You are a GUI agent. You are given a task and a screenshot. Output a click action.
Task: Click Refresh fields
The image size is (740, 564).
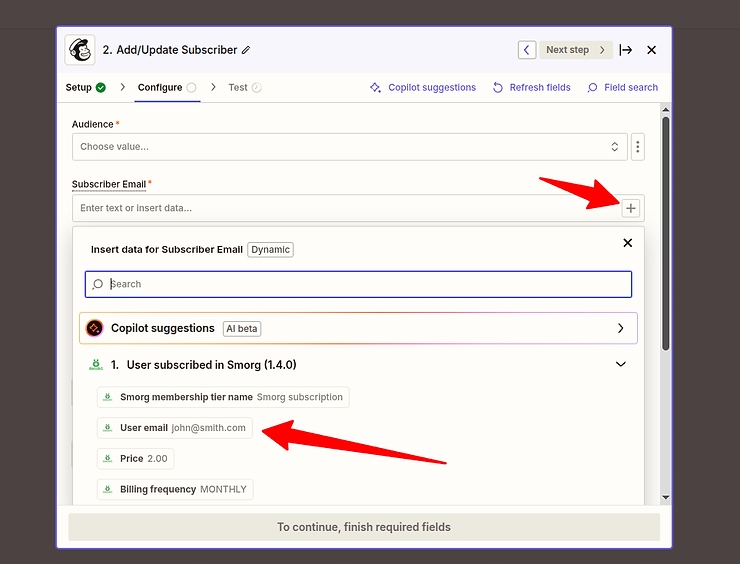click(531, 88)
